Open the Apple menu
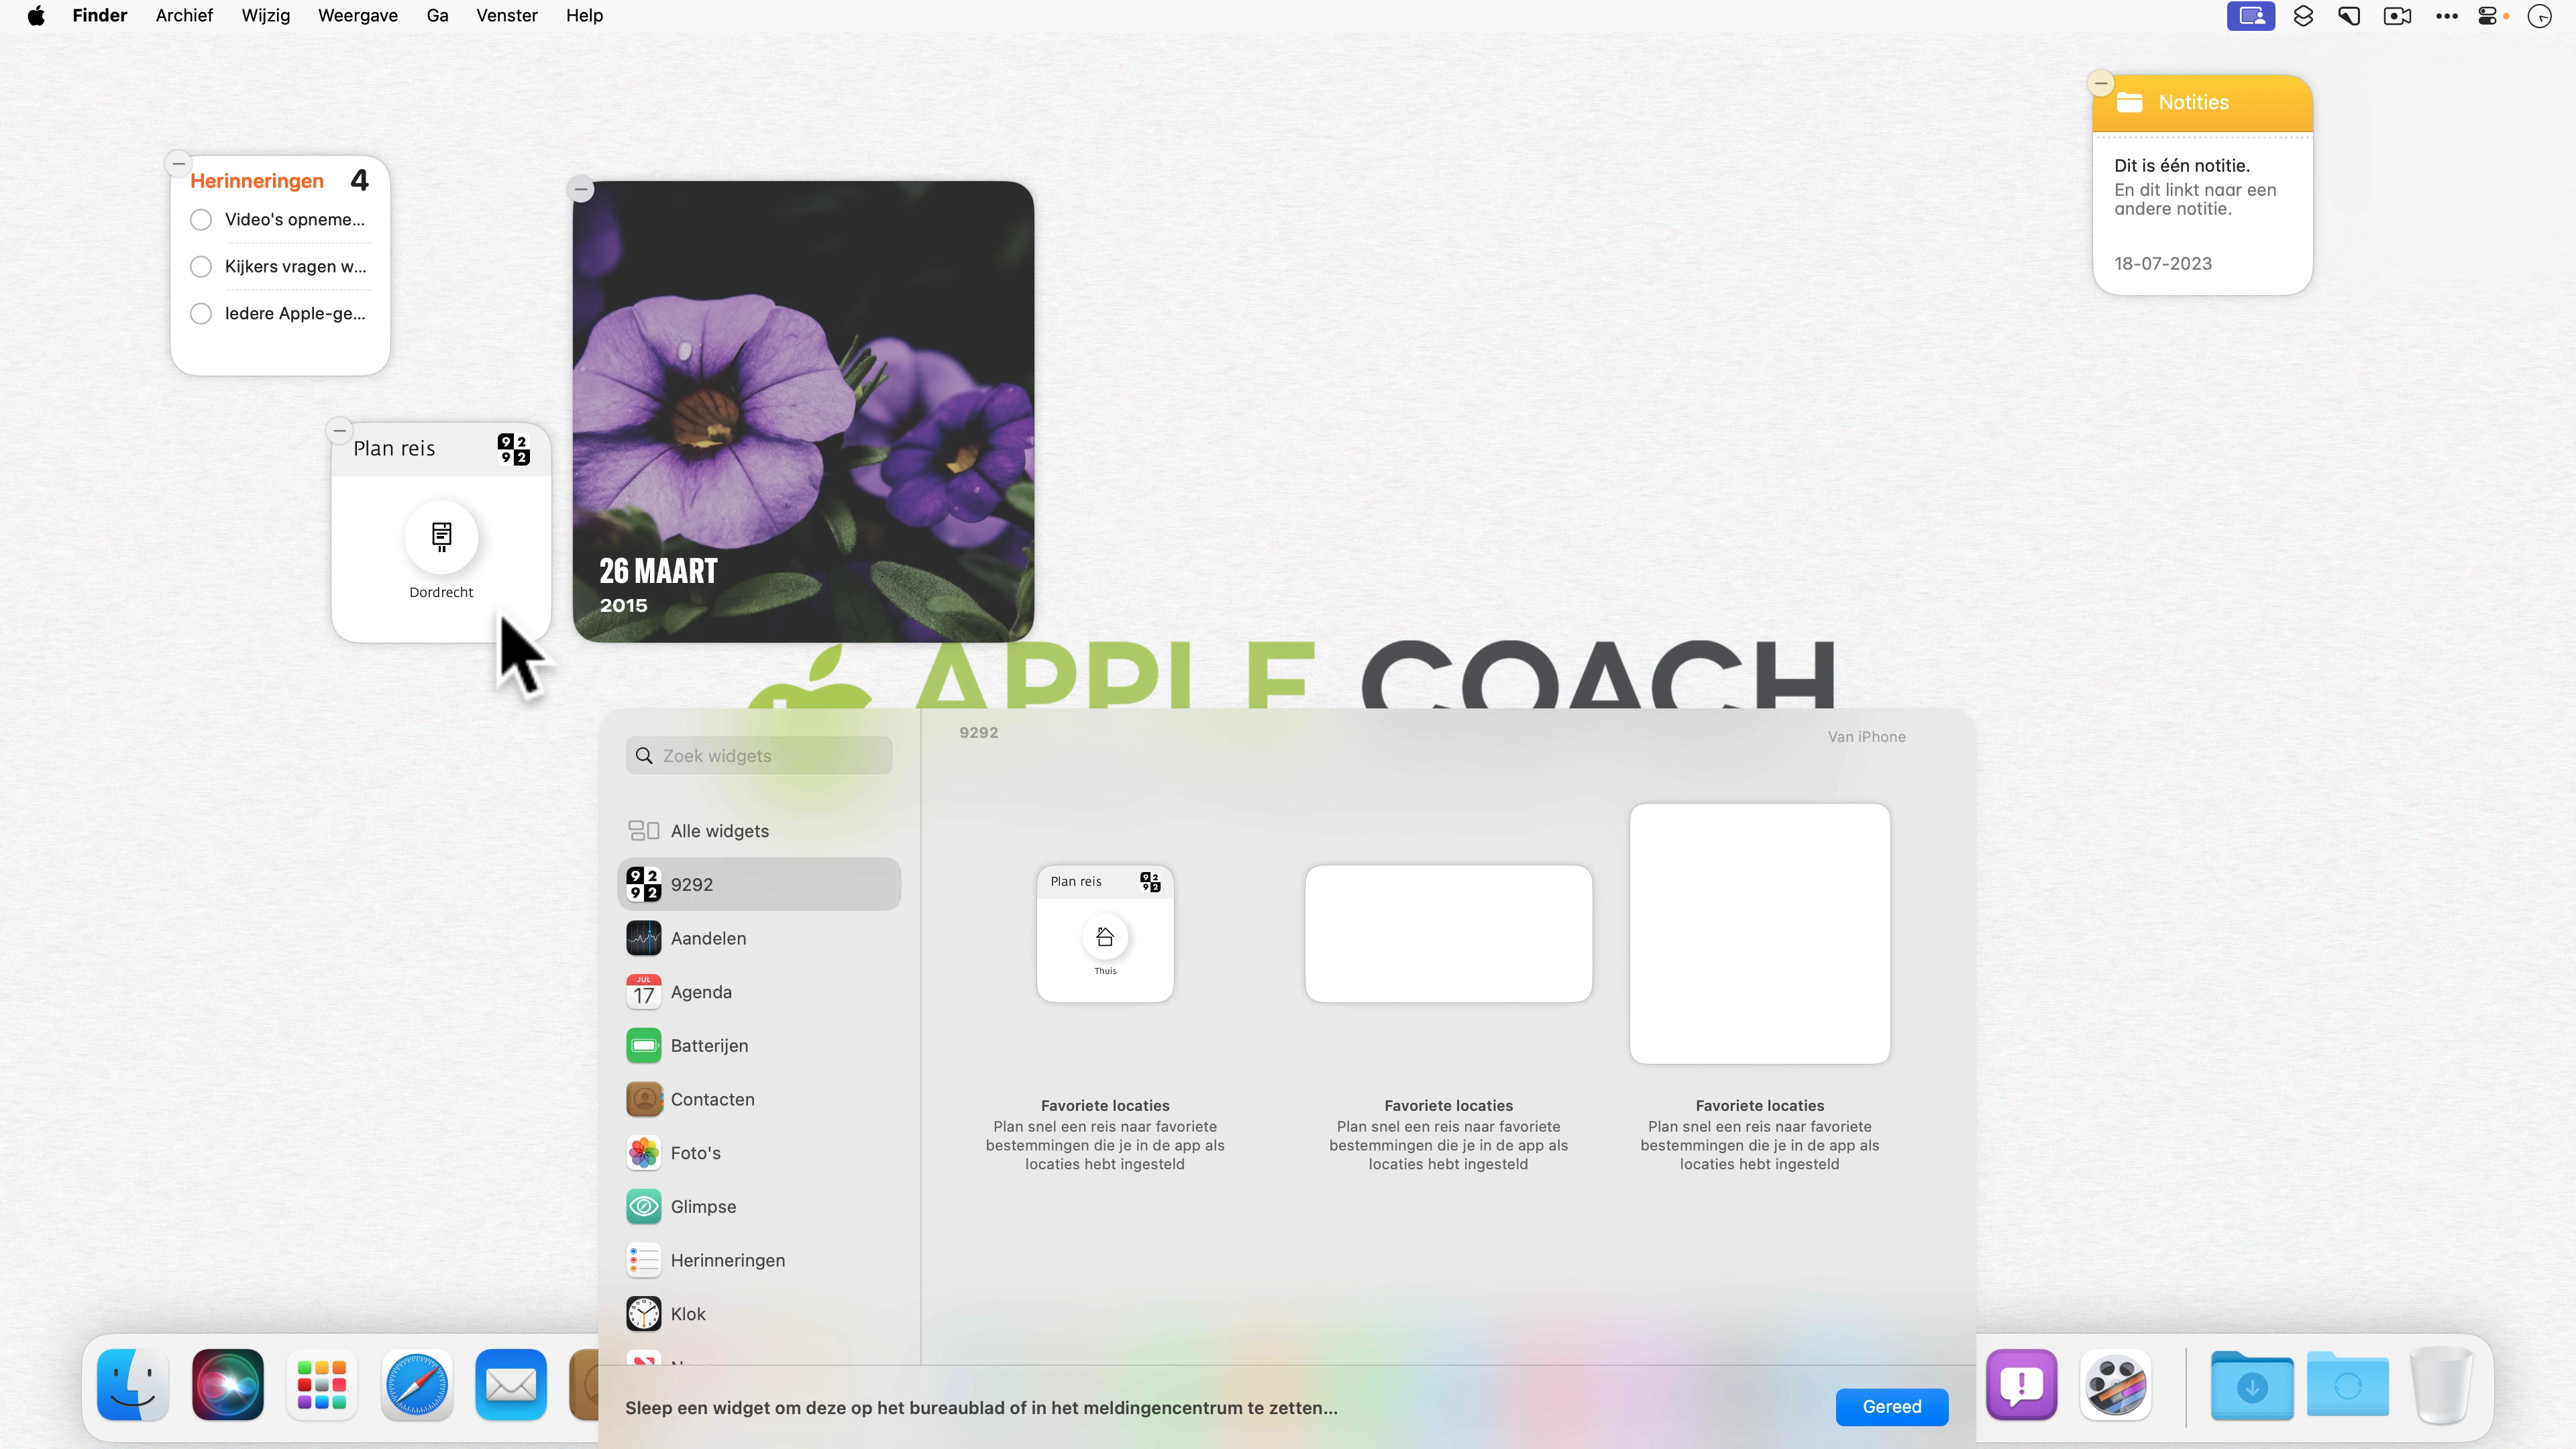This screenshot has height=1449, width=2576. 36,16
